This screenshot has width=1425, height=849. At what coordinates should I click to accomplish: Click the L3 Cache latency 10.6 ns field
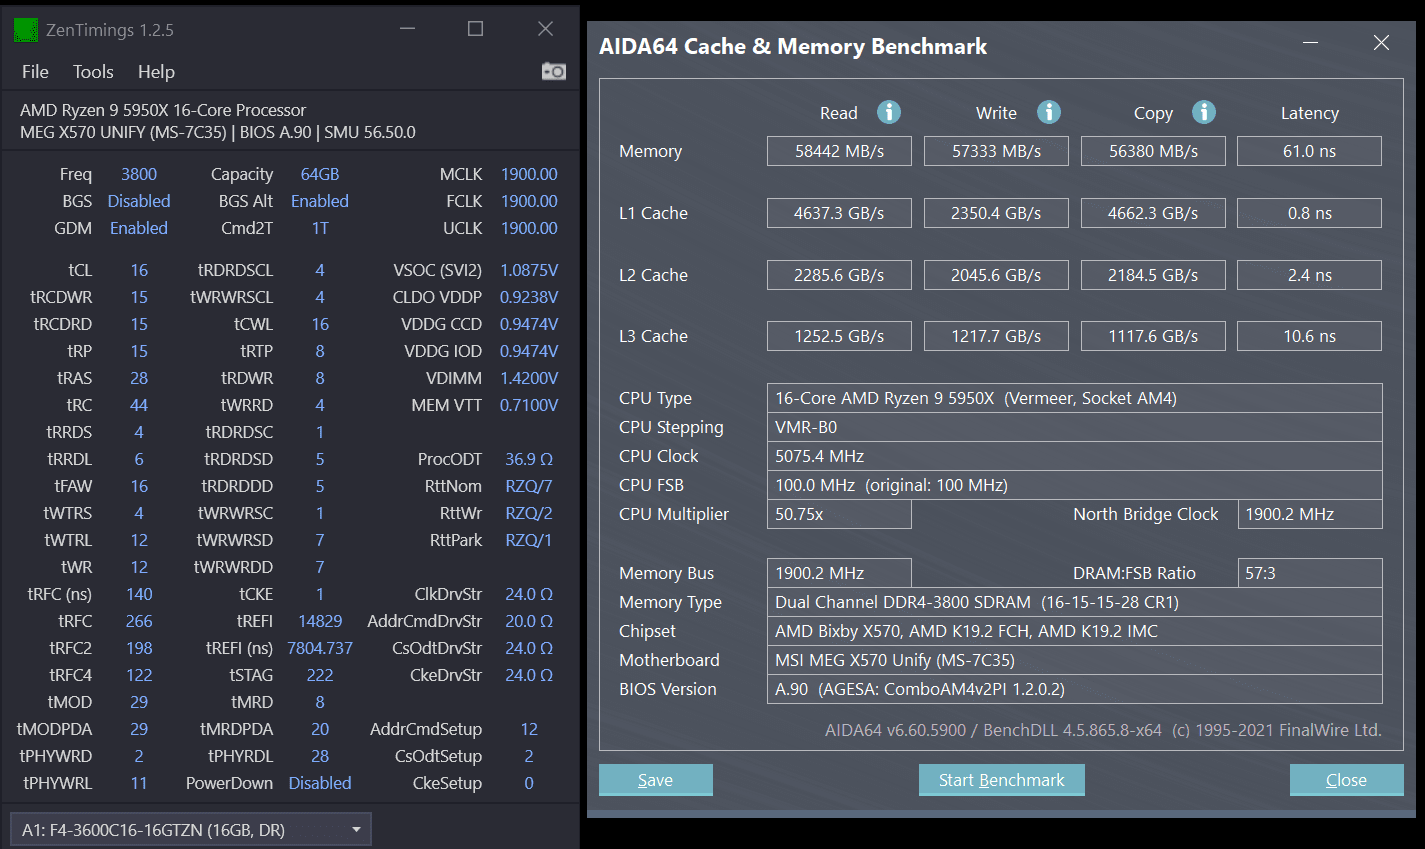tap(1310, 336)
